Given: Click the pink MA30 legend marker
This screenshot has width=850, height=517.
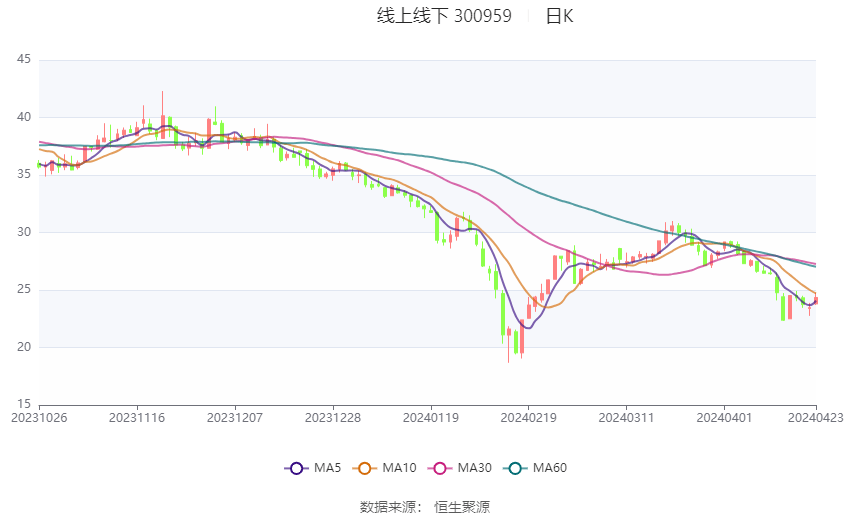Looking at the screenshot, I should point(439,467).
